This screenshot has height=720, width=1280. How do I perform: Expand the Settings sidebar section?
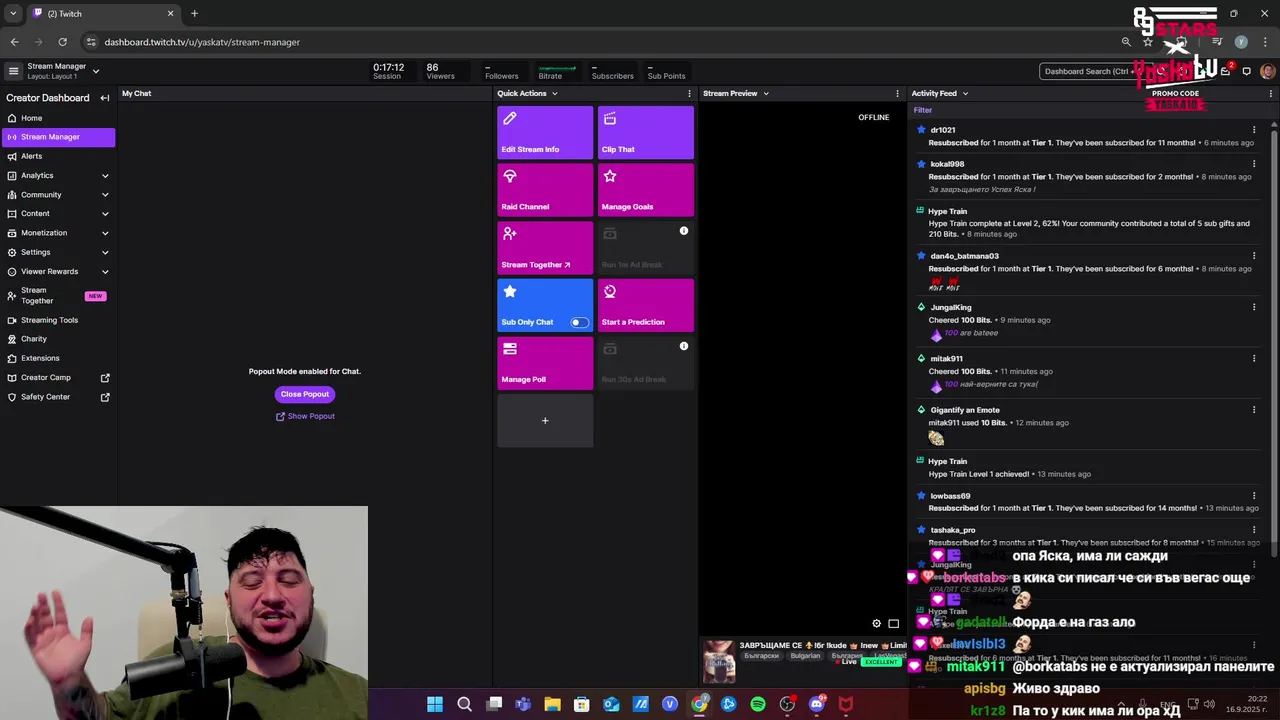pos(105,252)
